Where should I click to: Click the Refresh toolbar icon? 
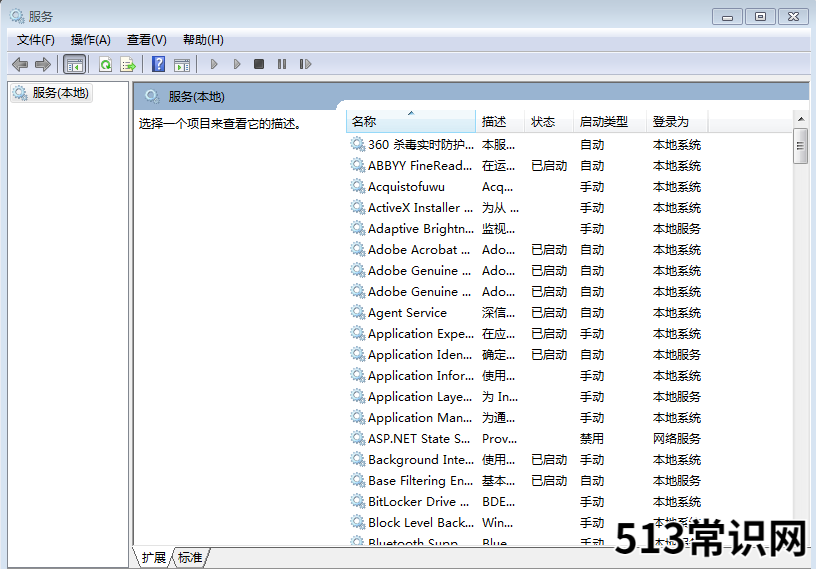coord(106,65)
